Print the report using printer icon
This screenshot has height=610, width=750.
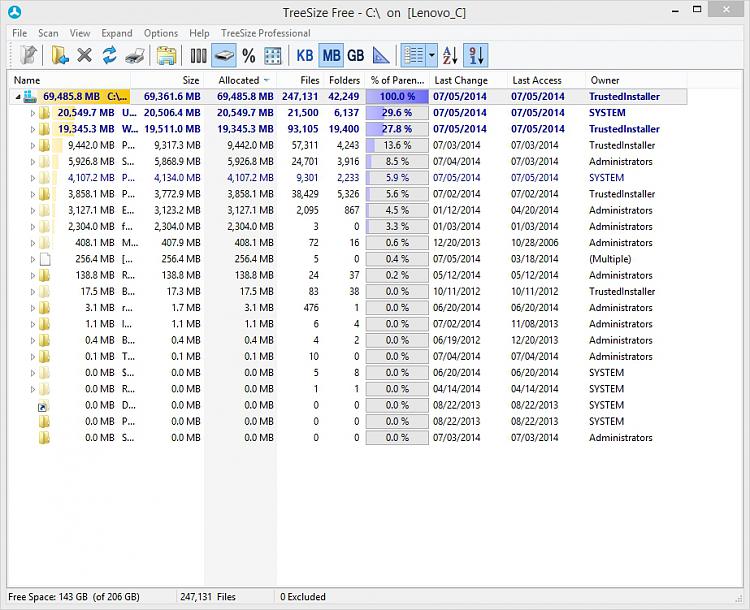click(x=135, y=56)
